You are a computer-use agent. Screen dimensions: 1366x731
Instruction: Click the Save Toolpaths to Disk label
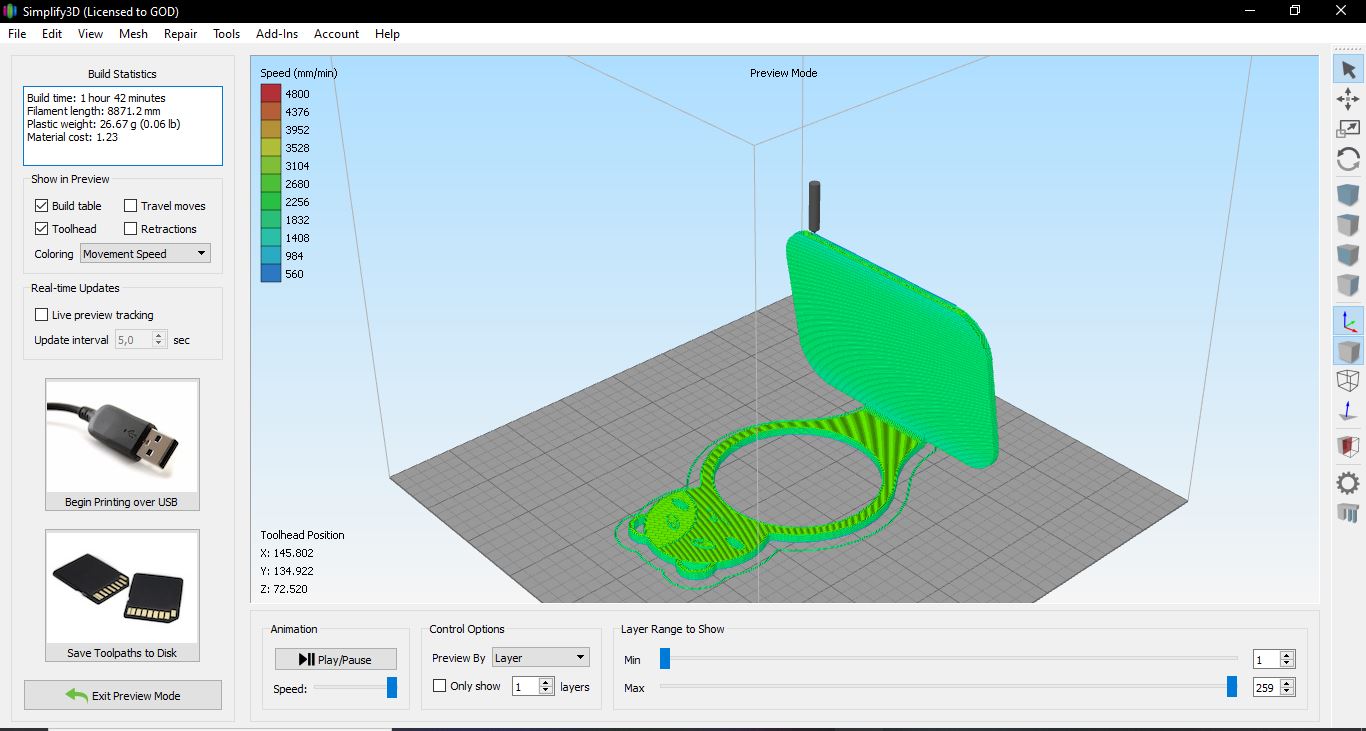coord(122,653)
